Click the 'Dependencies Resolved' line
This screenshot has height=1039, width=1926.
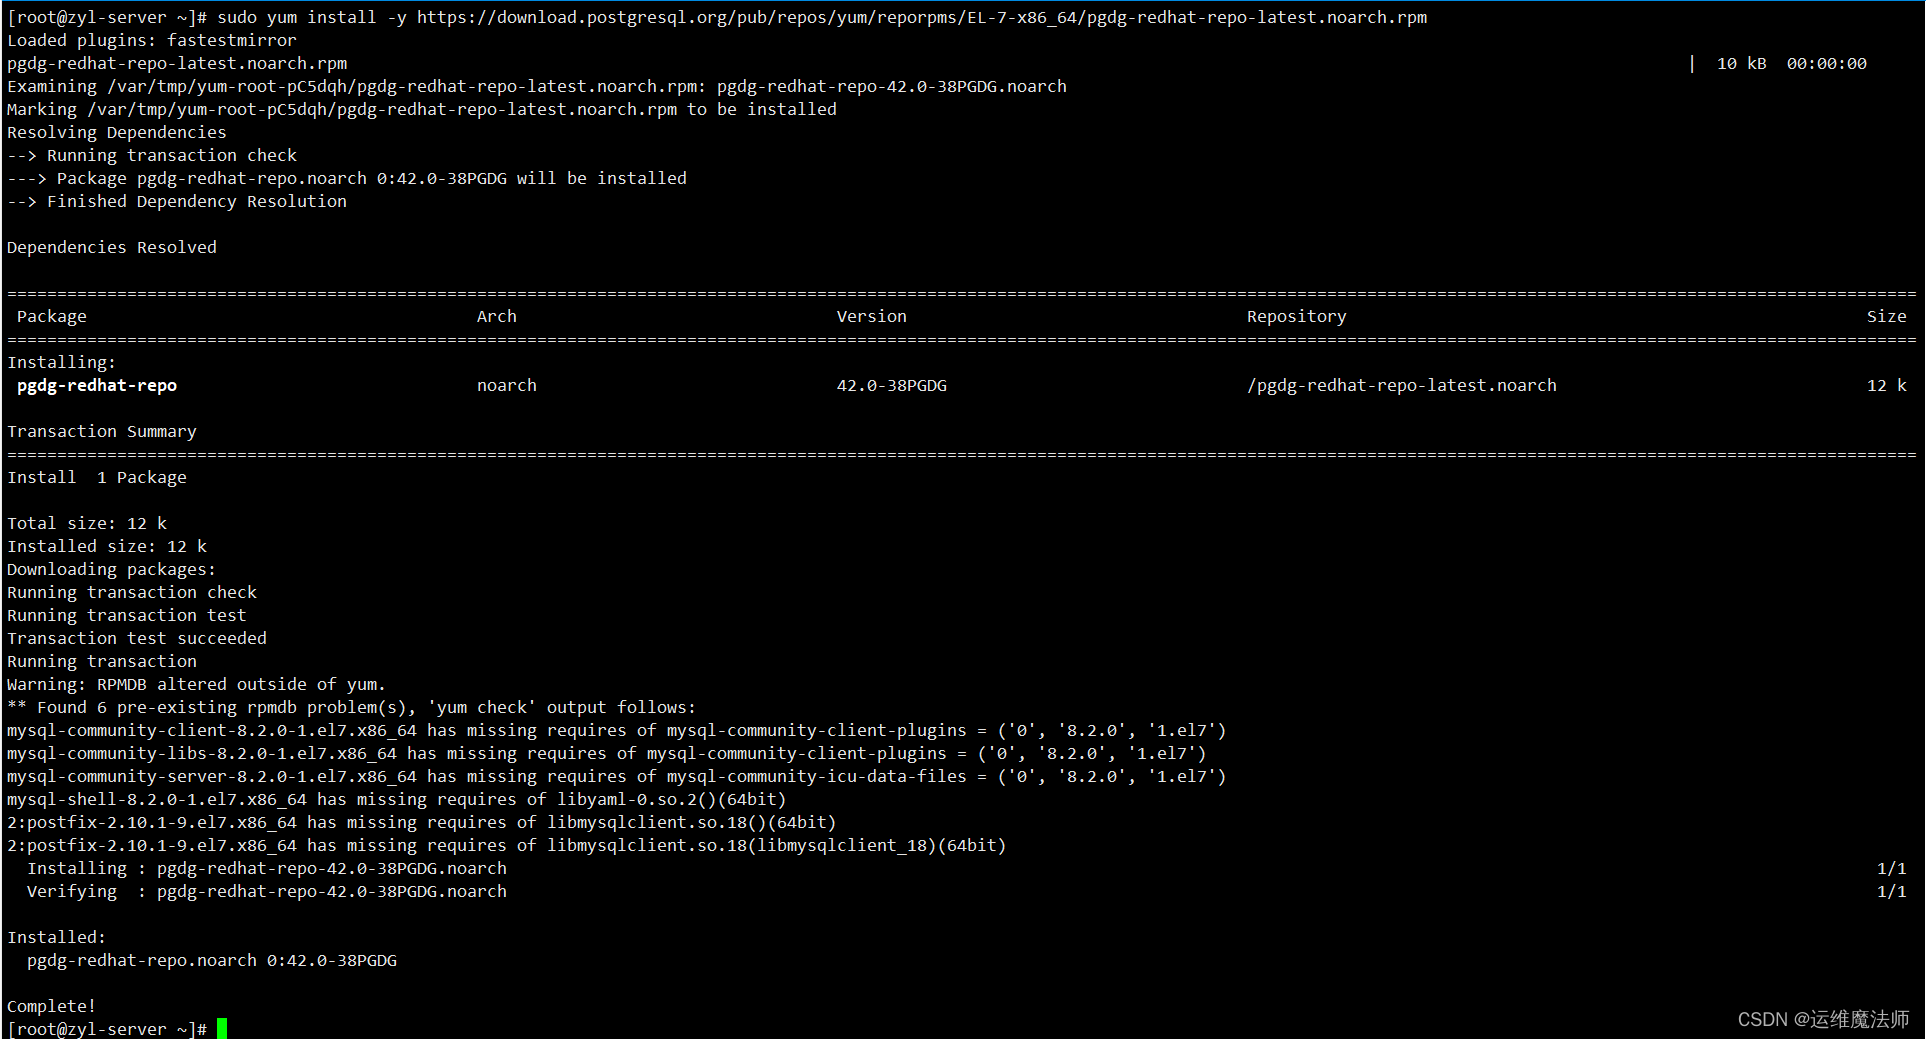(112, 247)
